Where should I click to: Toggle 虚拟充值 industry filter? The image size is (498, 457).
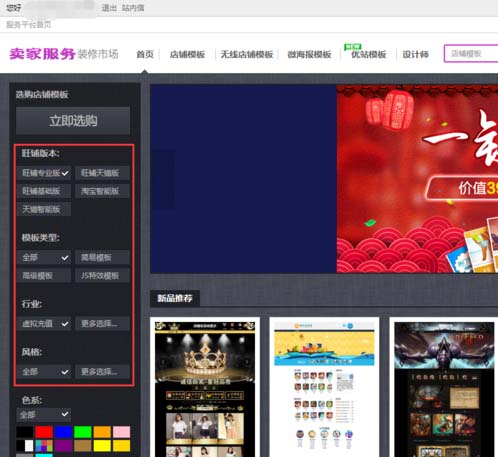point(44,324)
